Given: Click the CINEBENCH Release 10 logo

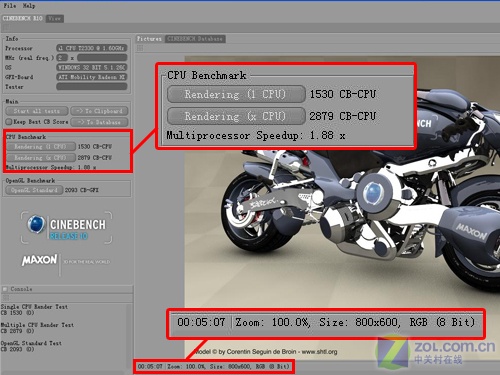Looking at the screenshot, I should 67,227.
